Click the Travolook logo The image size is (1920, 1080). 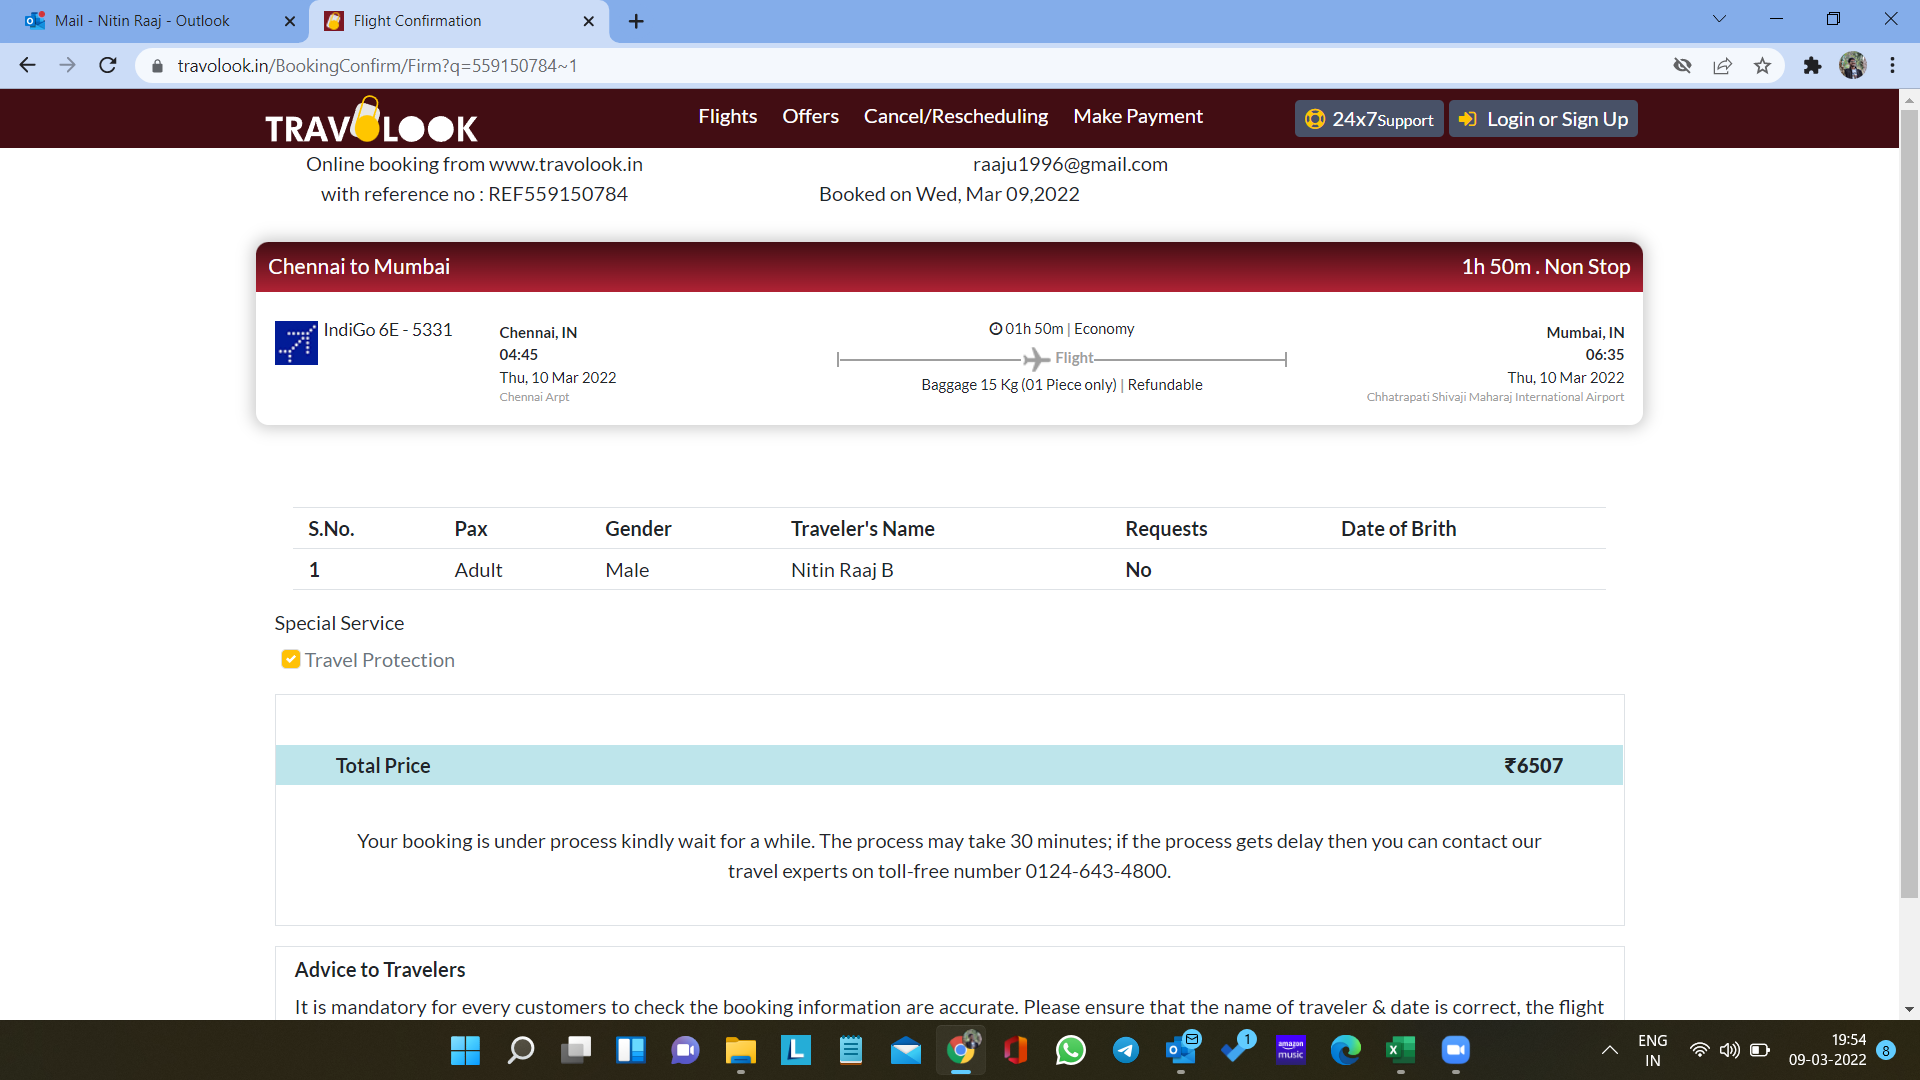click(371, 122)
